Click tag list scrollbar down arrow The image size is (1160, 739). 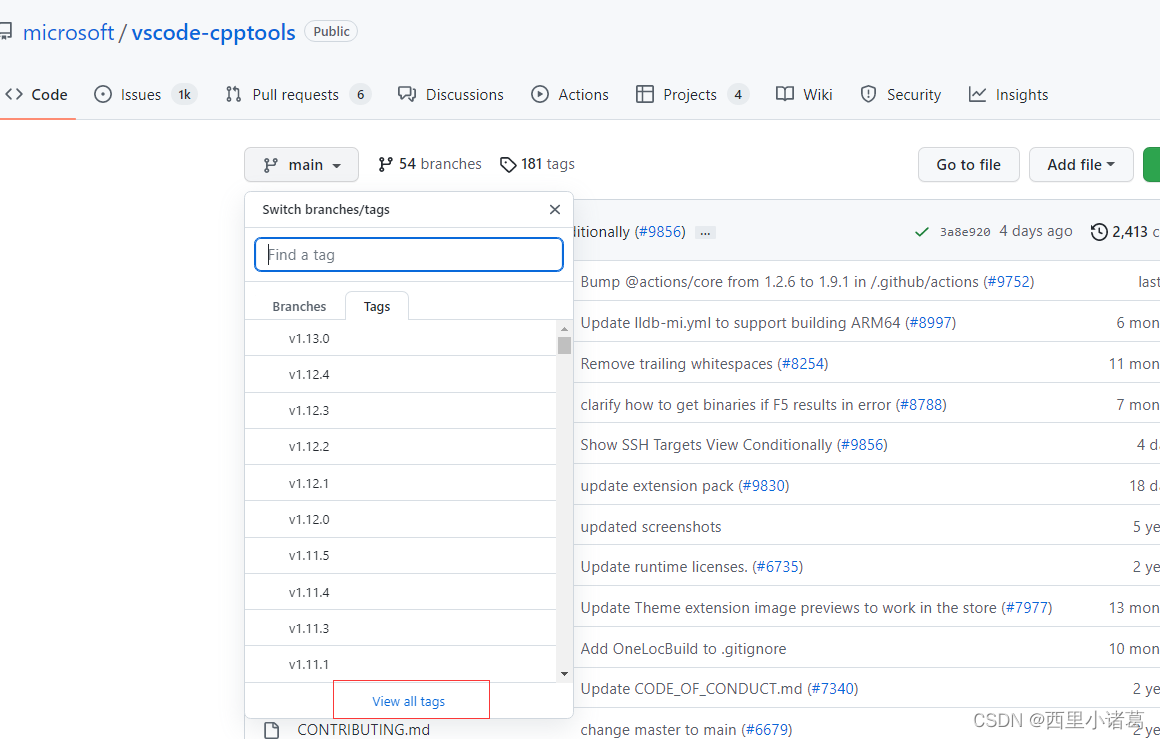click(564, 674)
